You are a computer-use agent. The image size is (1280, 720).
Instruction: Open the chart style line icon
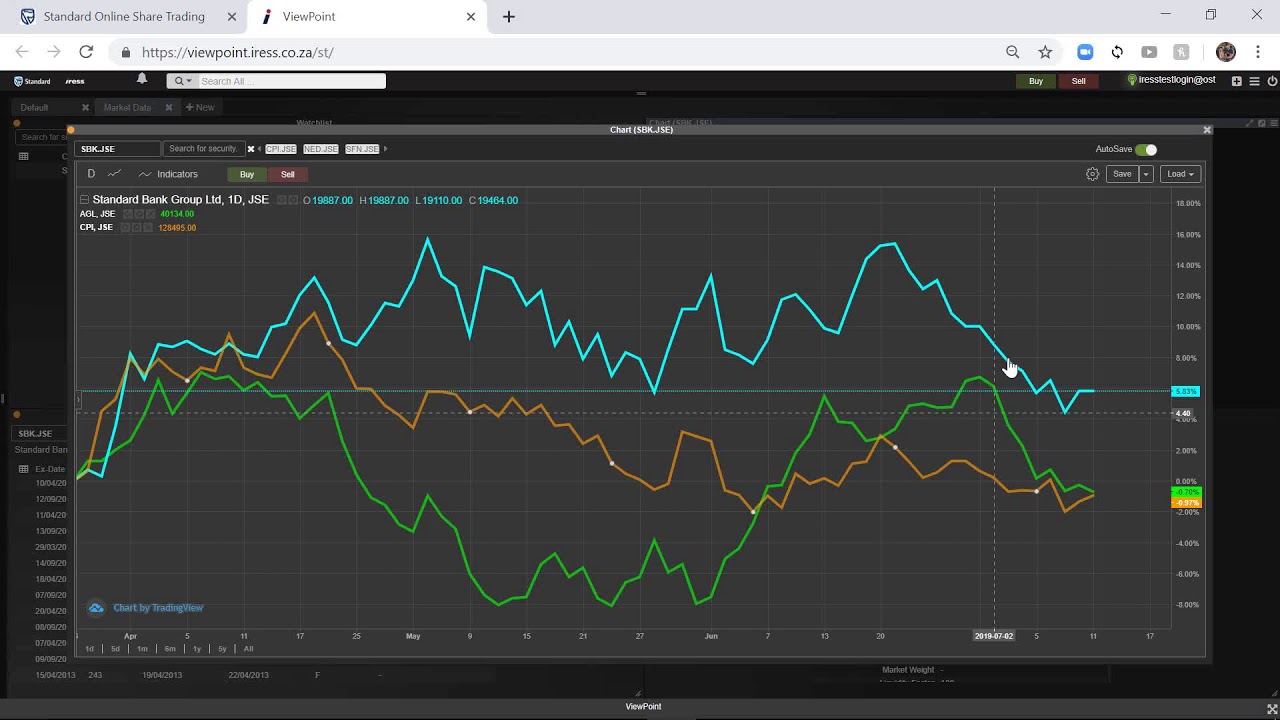115,174
